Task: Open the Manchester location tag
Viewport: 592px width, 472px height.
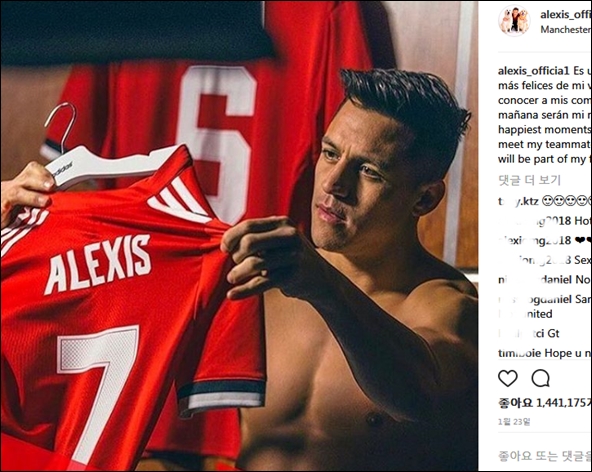Action: pyautogui.click(x=565, y=29)
